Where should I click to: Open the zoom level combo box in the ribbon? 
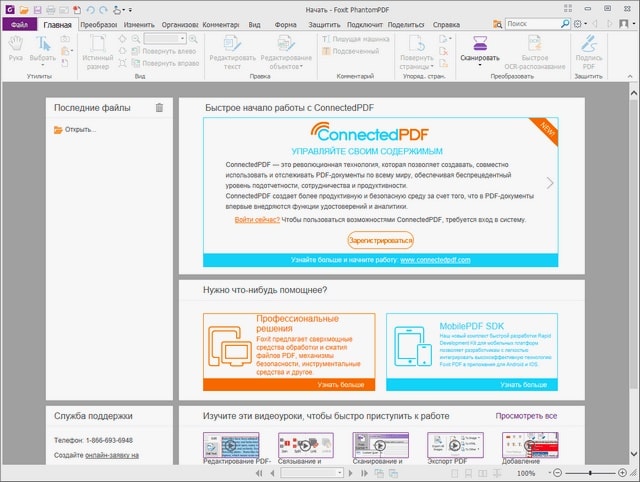(165, 39)
